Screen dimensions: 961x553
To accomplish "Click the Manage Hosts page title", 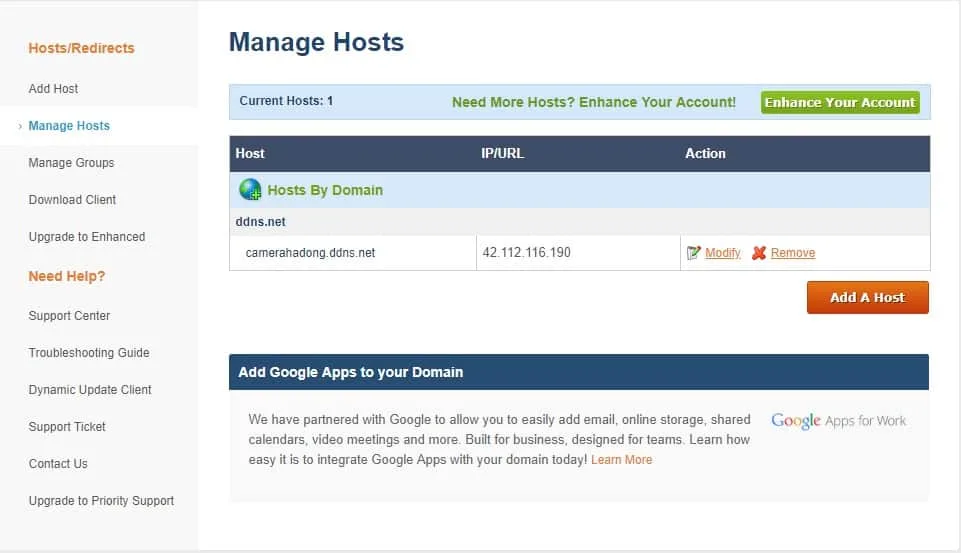I will click(x=316, y=42).
